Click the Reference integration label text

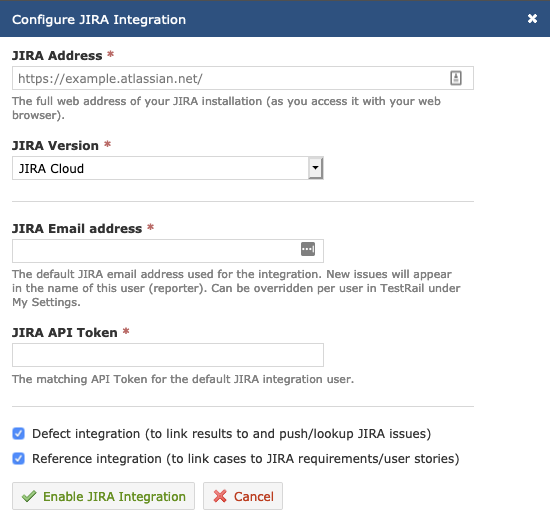click(246, 459)
